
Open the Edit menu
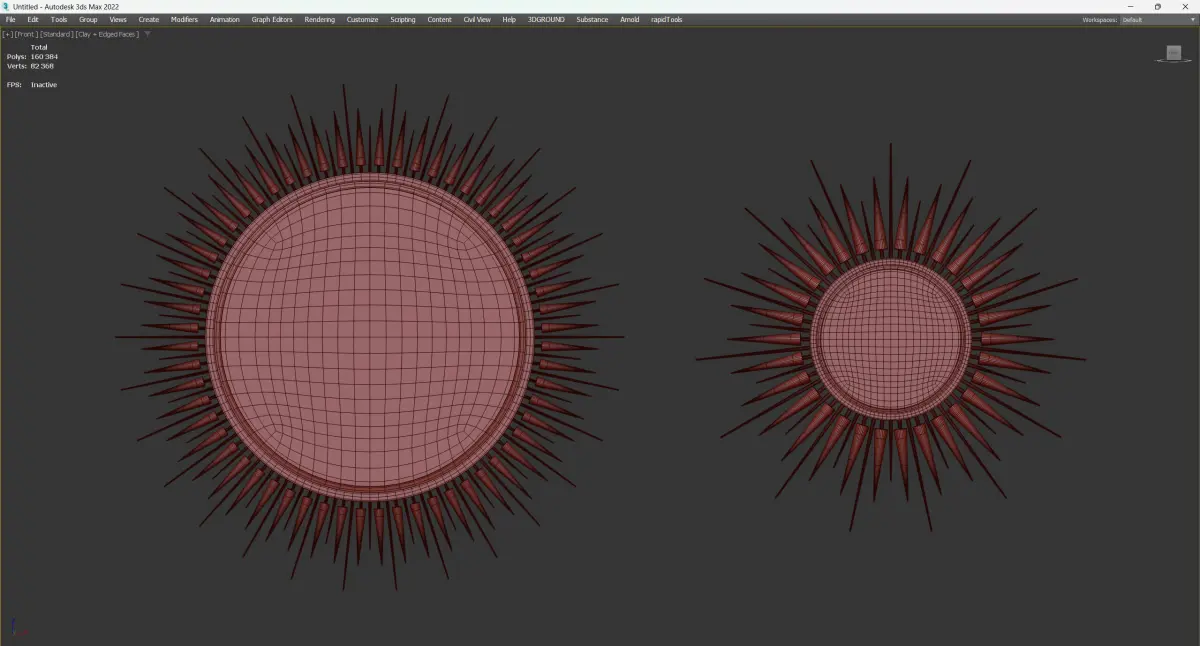pyautogui.click(x=33, y=19)
